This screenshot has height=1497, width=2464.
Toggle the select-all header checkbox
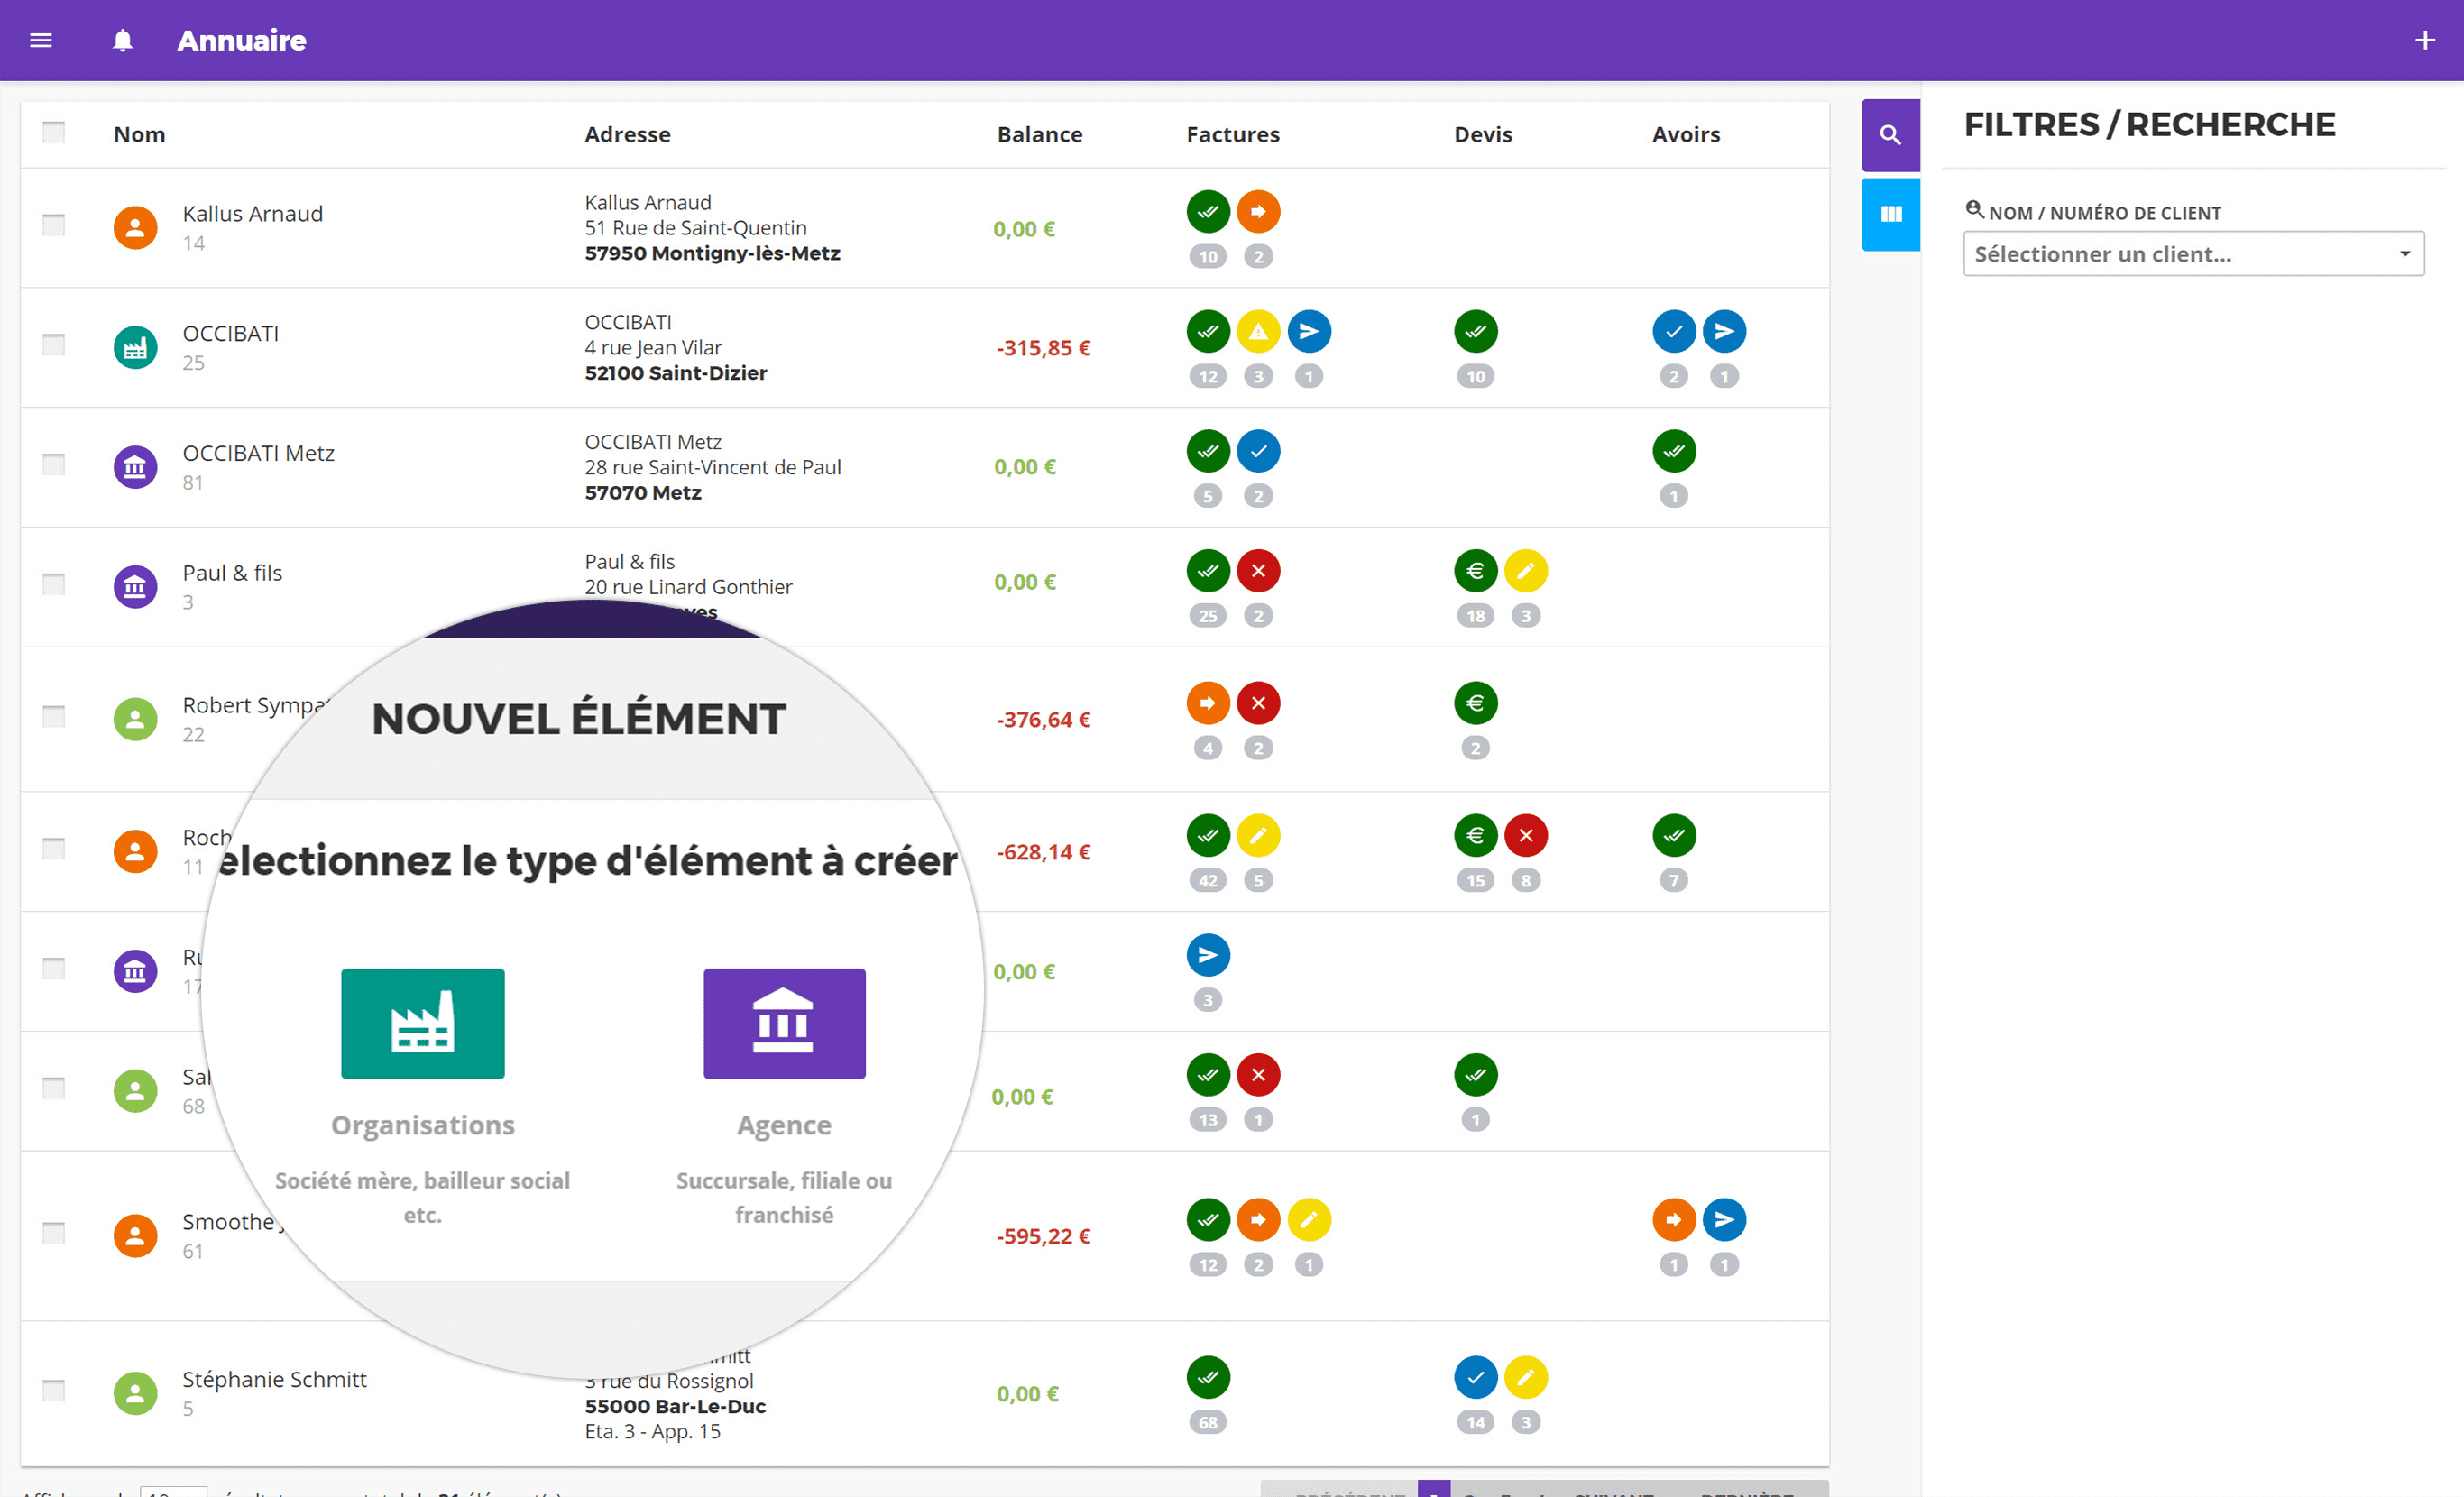[53, 132]
